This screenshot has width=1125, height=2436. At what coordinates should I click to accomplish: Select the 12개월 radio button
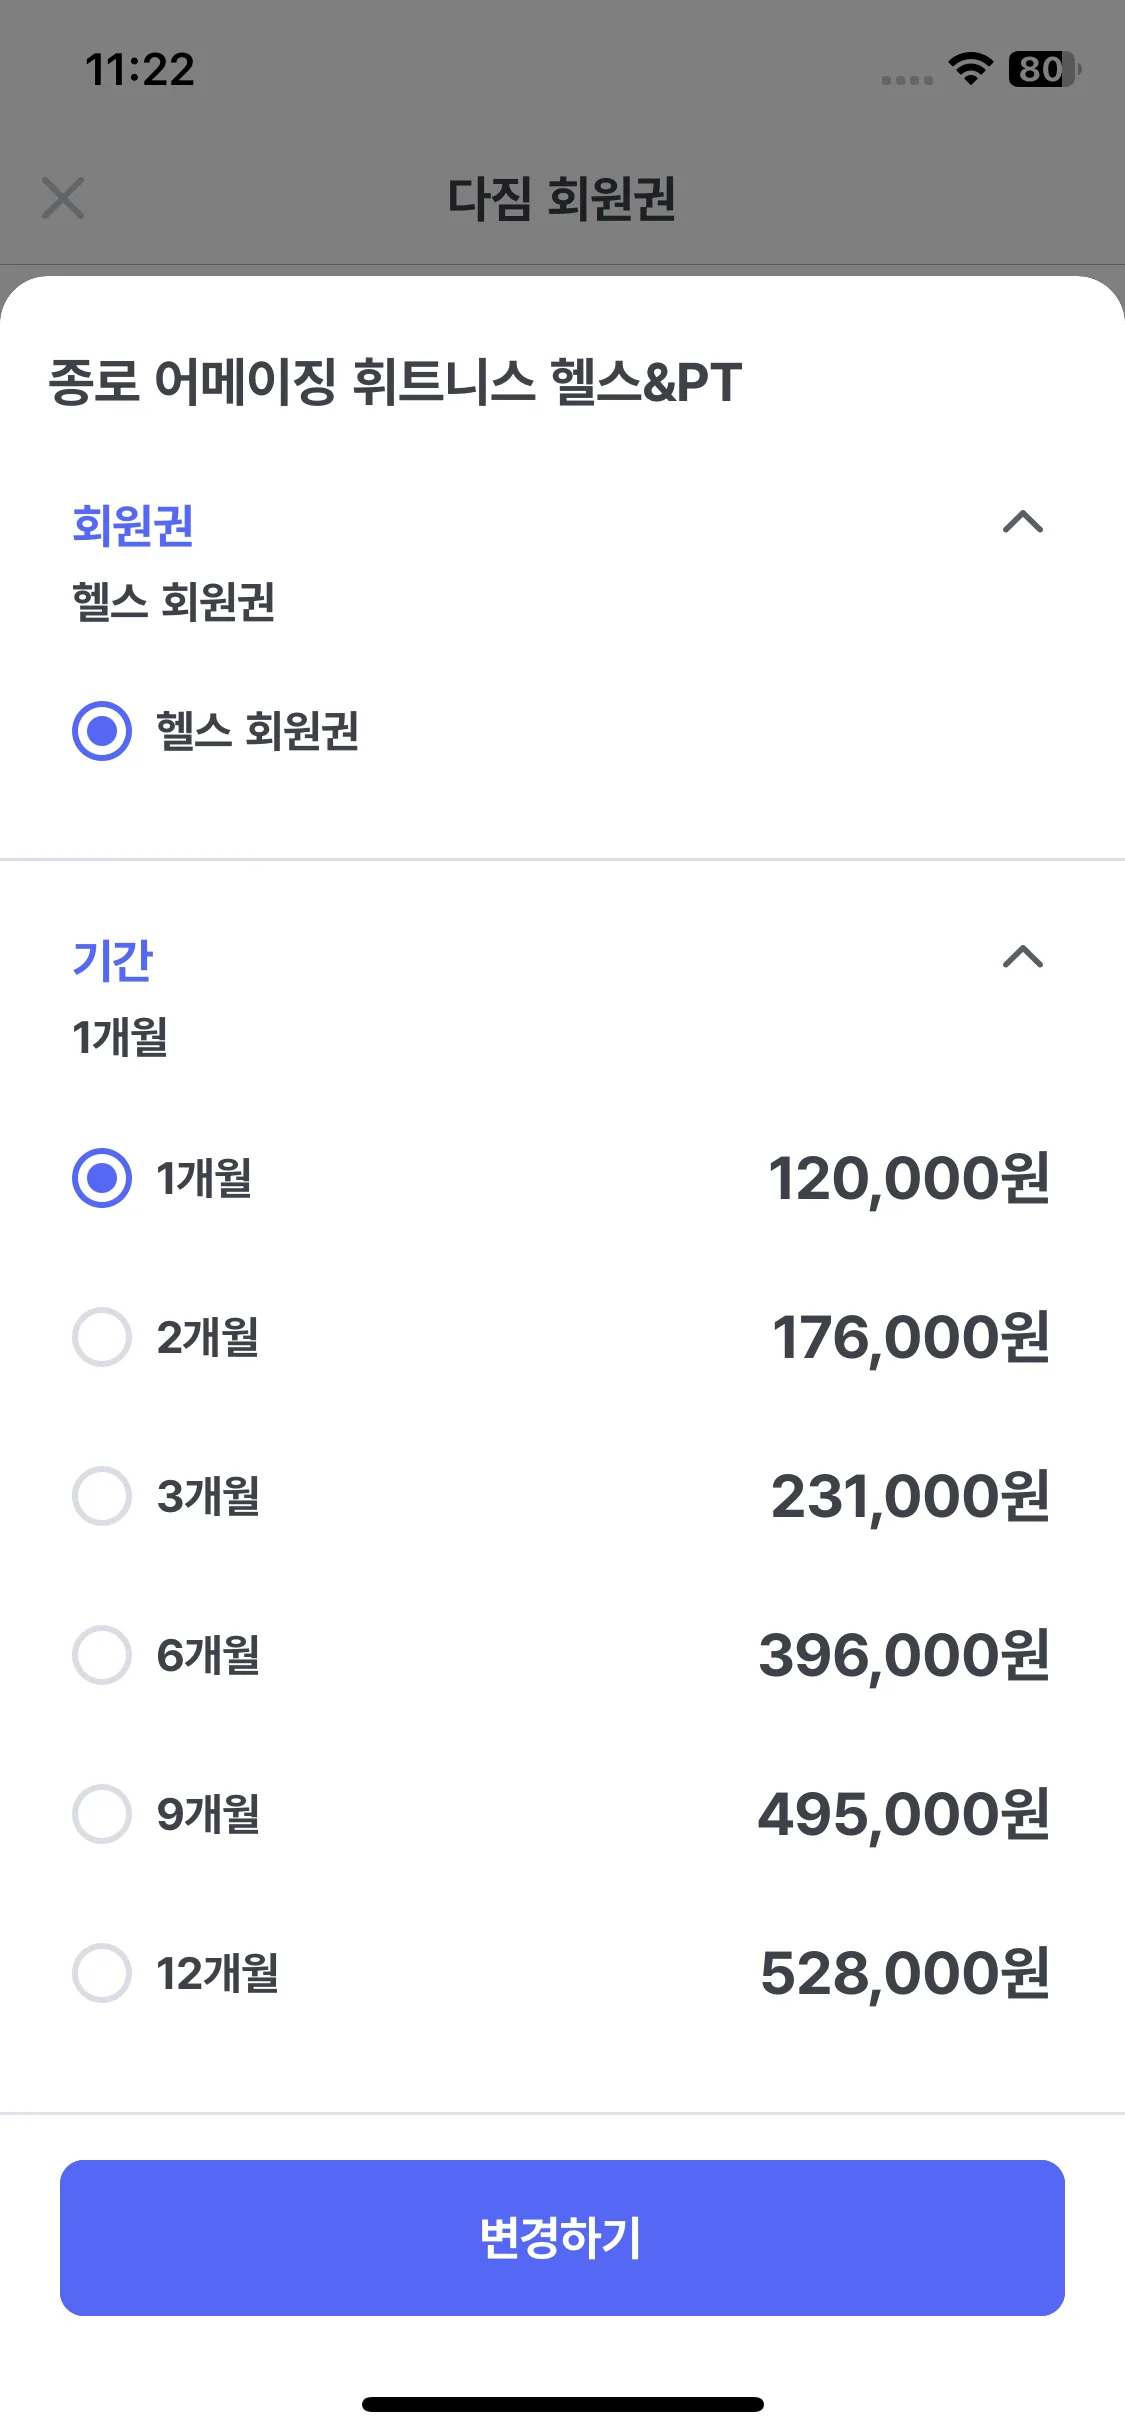102,1973
